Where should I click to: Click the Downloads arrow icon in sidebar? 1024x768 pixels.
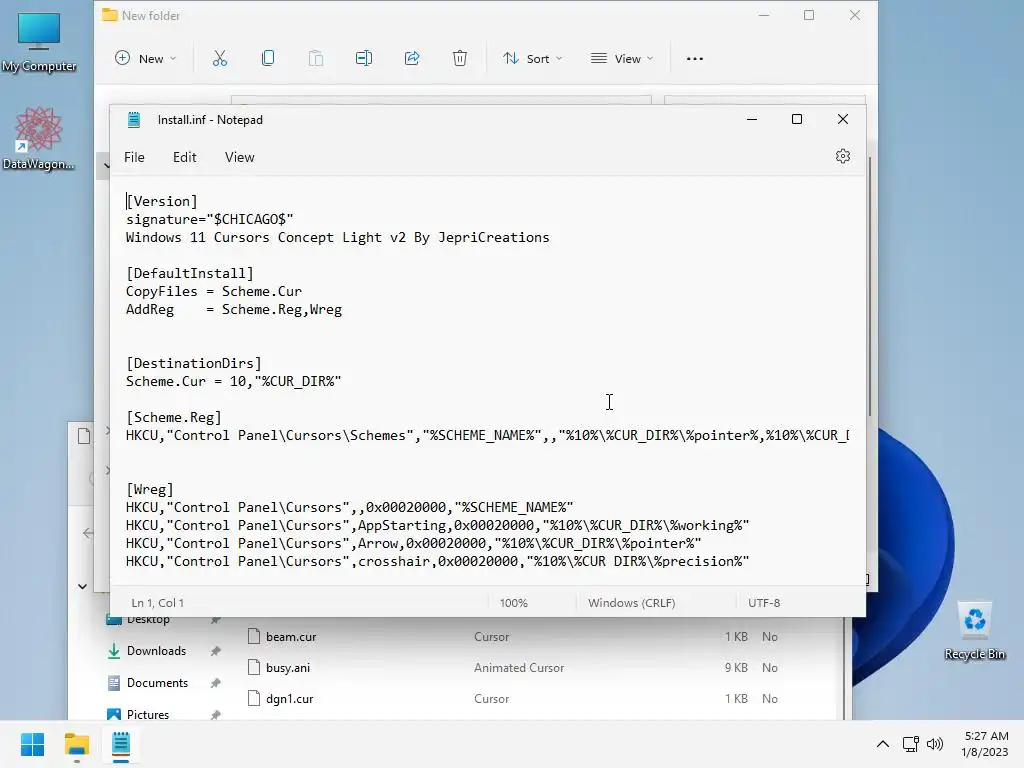(114, 651)
